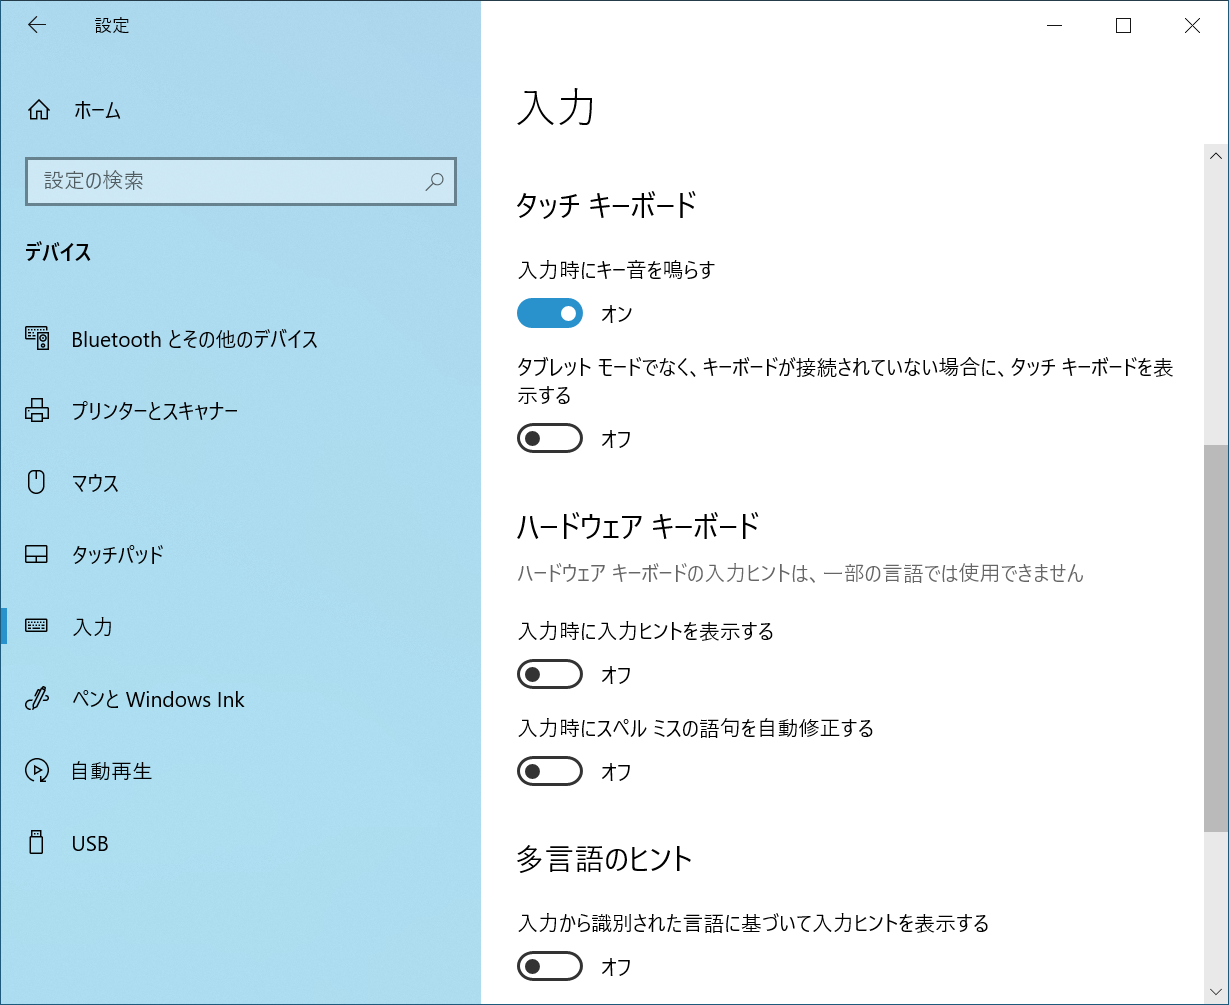This screenshot has width=1229, height=1005.
Task: Turn on language-based typing hints
Action: (549, 966)
